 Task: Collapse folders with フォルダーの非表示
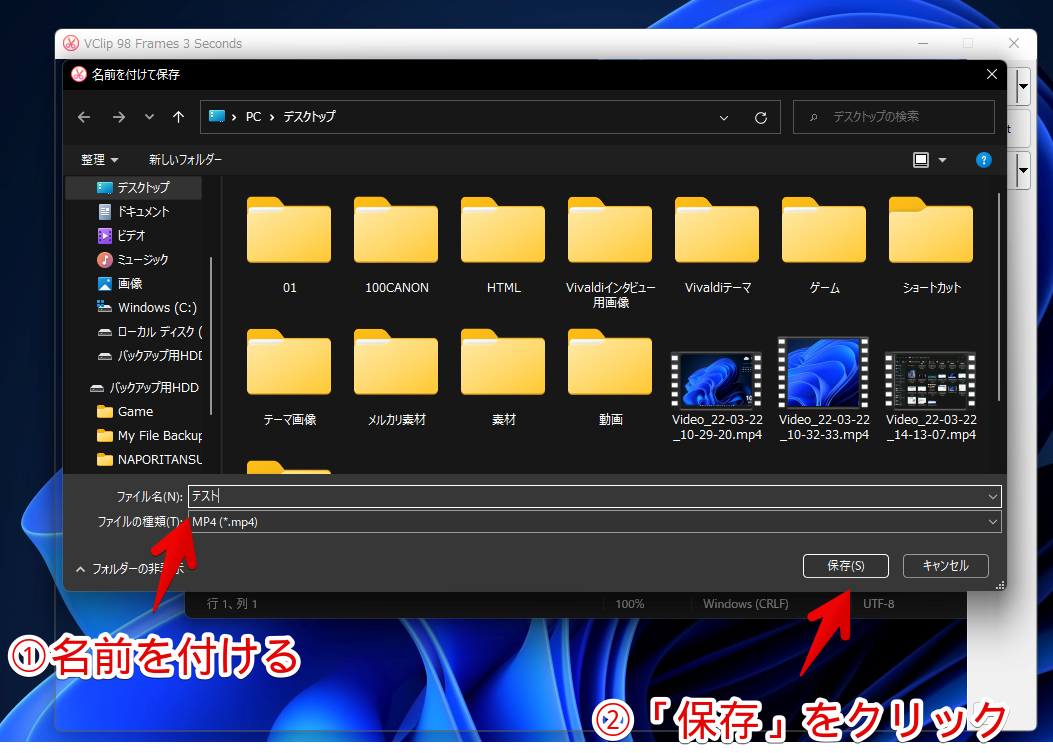130,569
